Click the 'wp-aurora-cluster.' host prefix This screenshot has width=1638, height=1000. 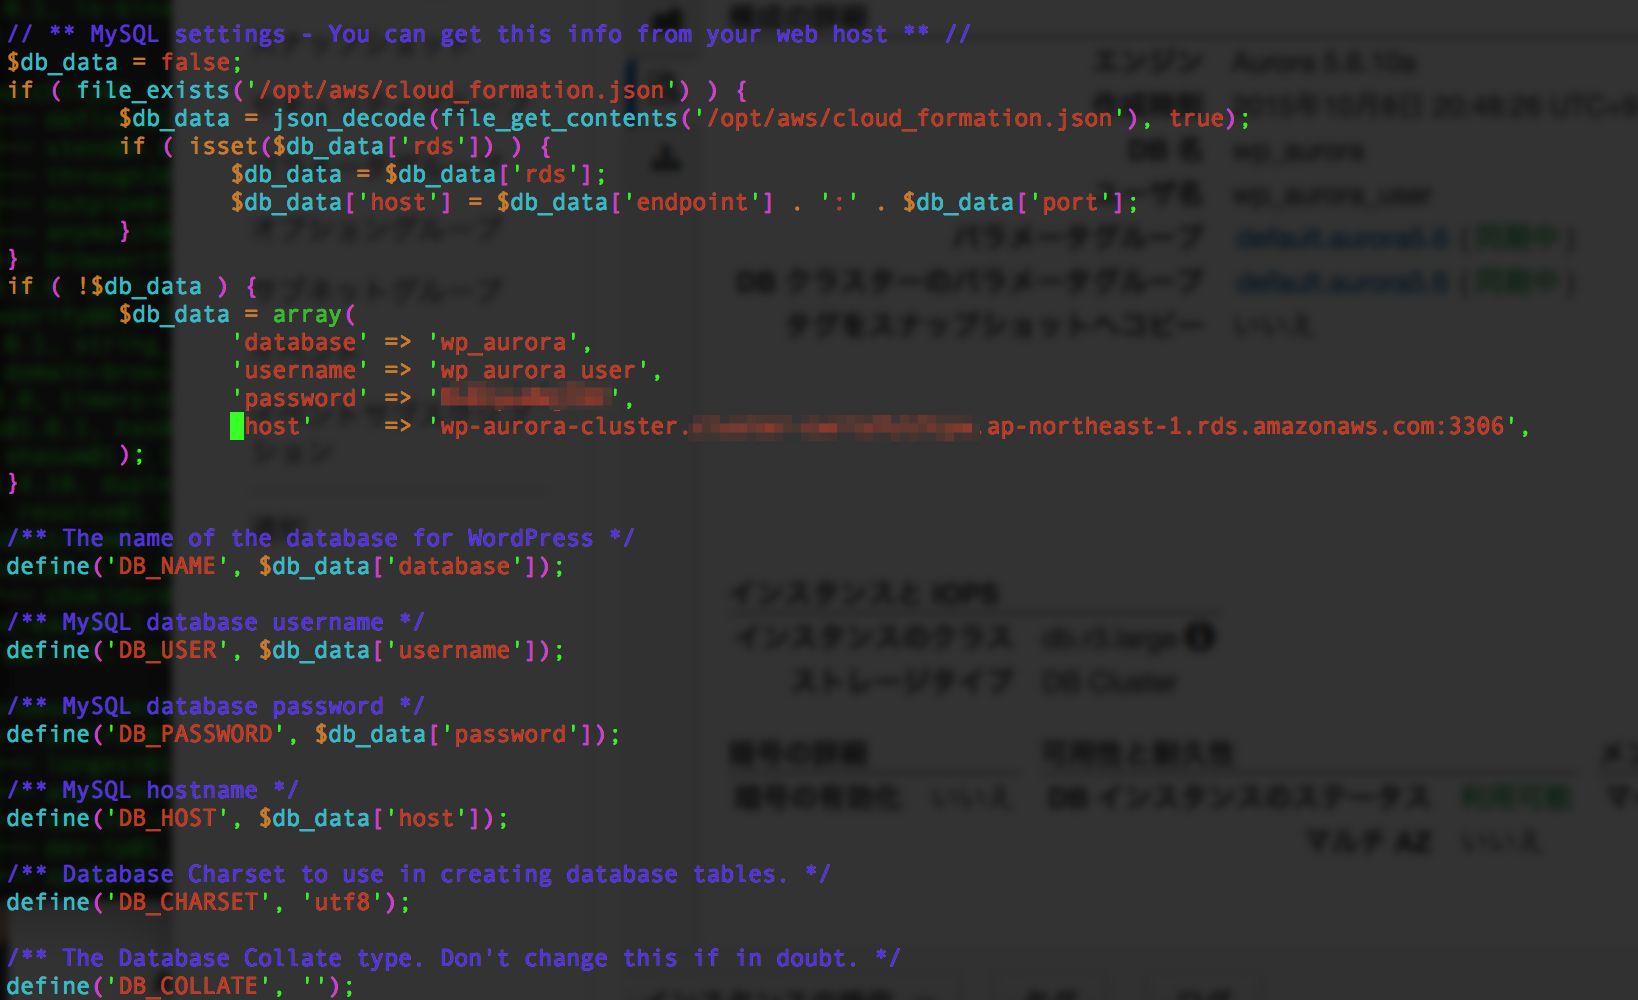tap(565, 427)
